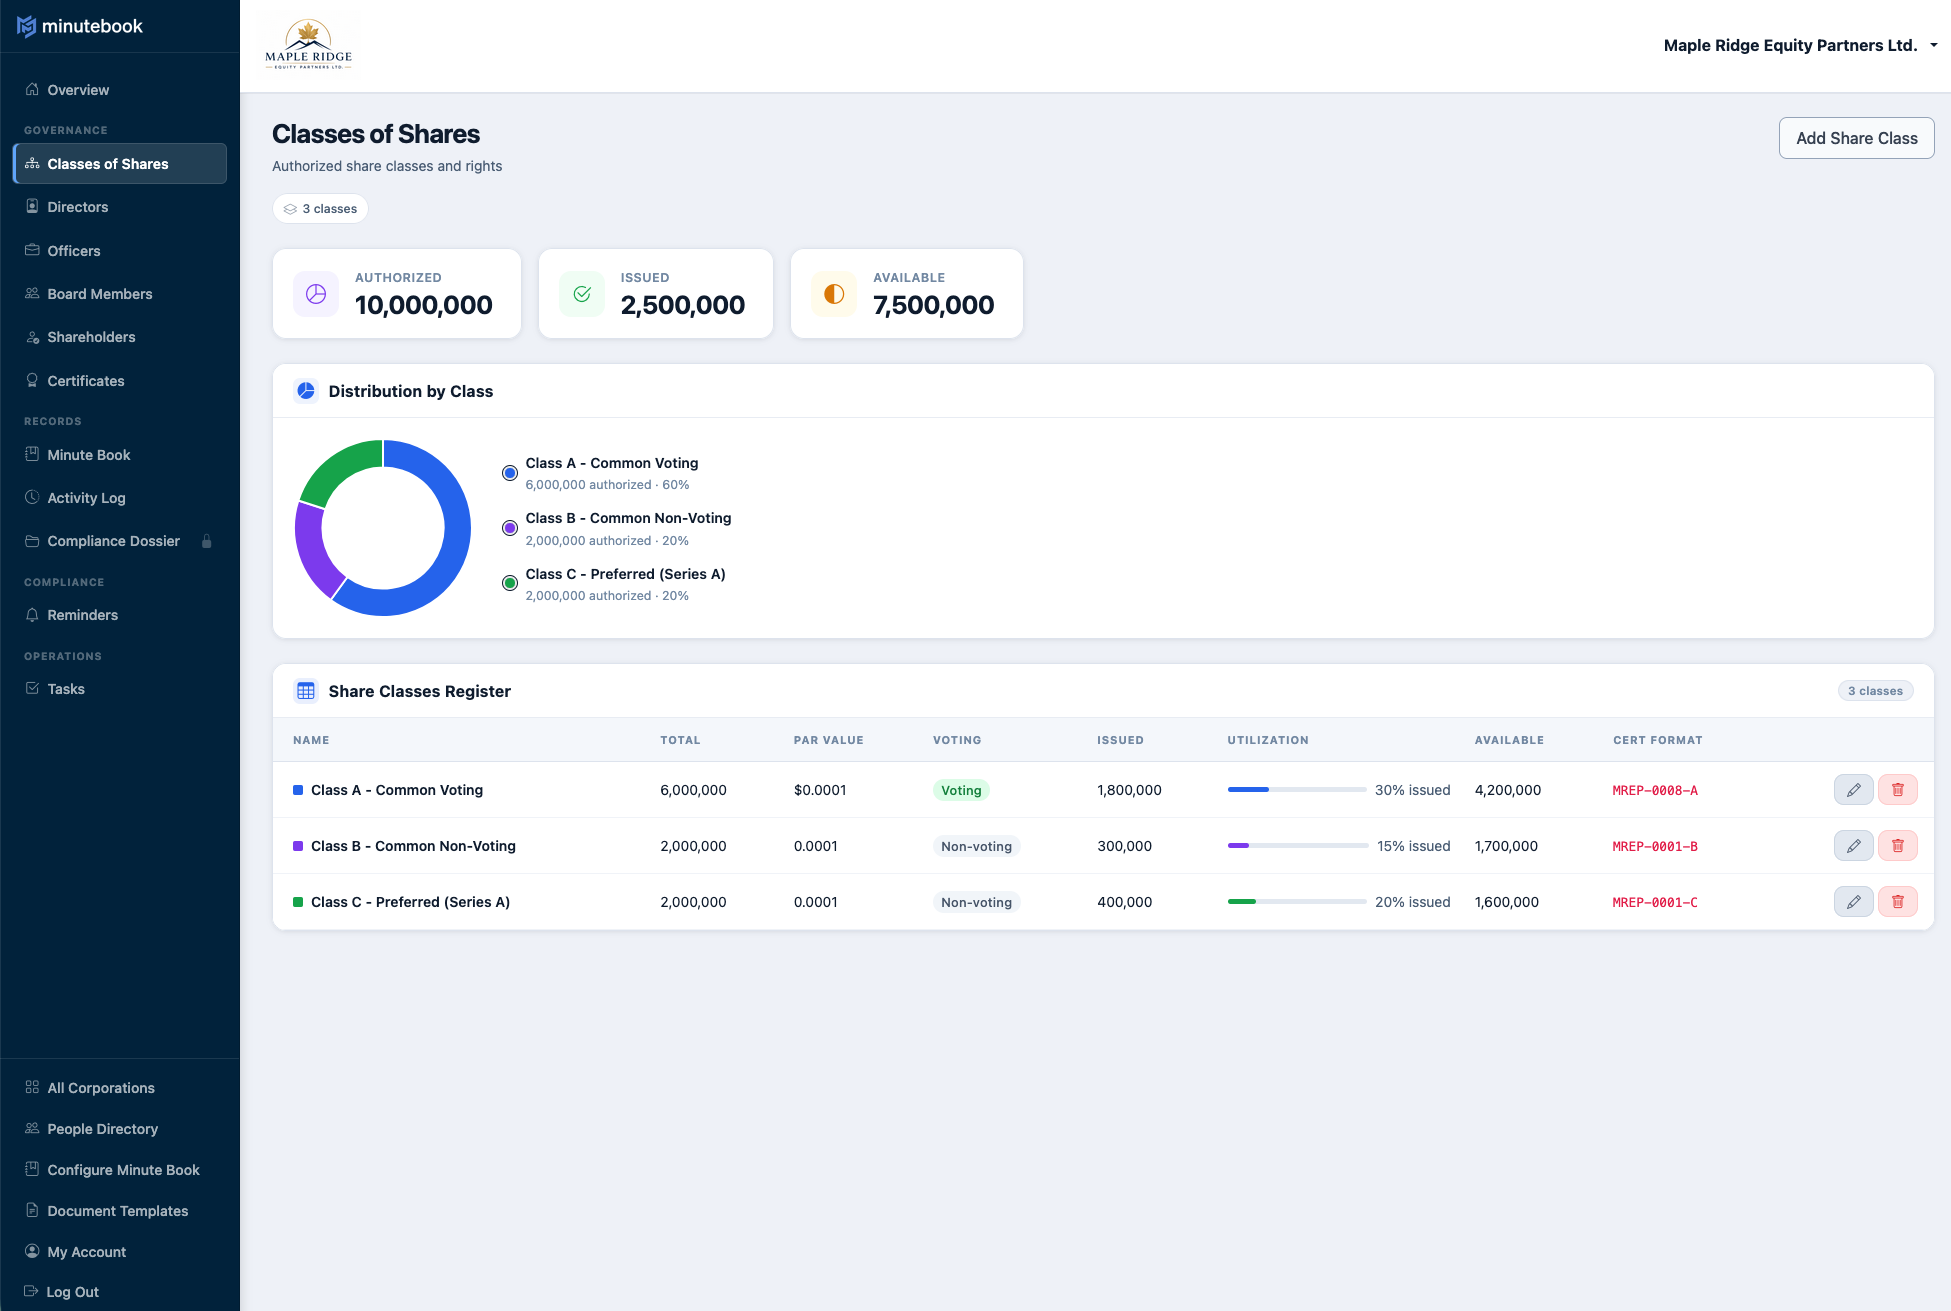Click edit pencil for Class B row

[1853, 846]
